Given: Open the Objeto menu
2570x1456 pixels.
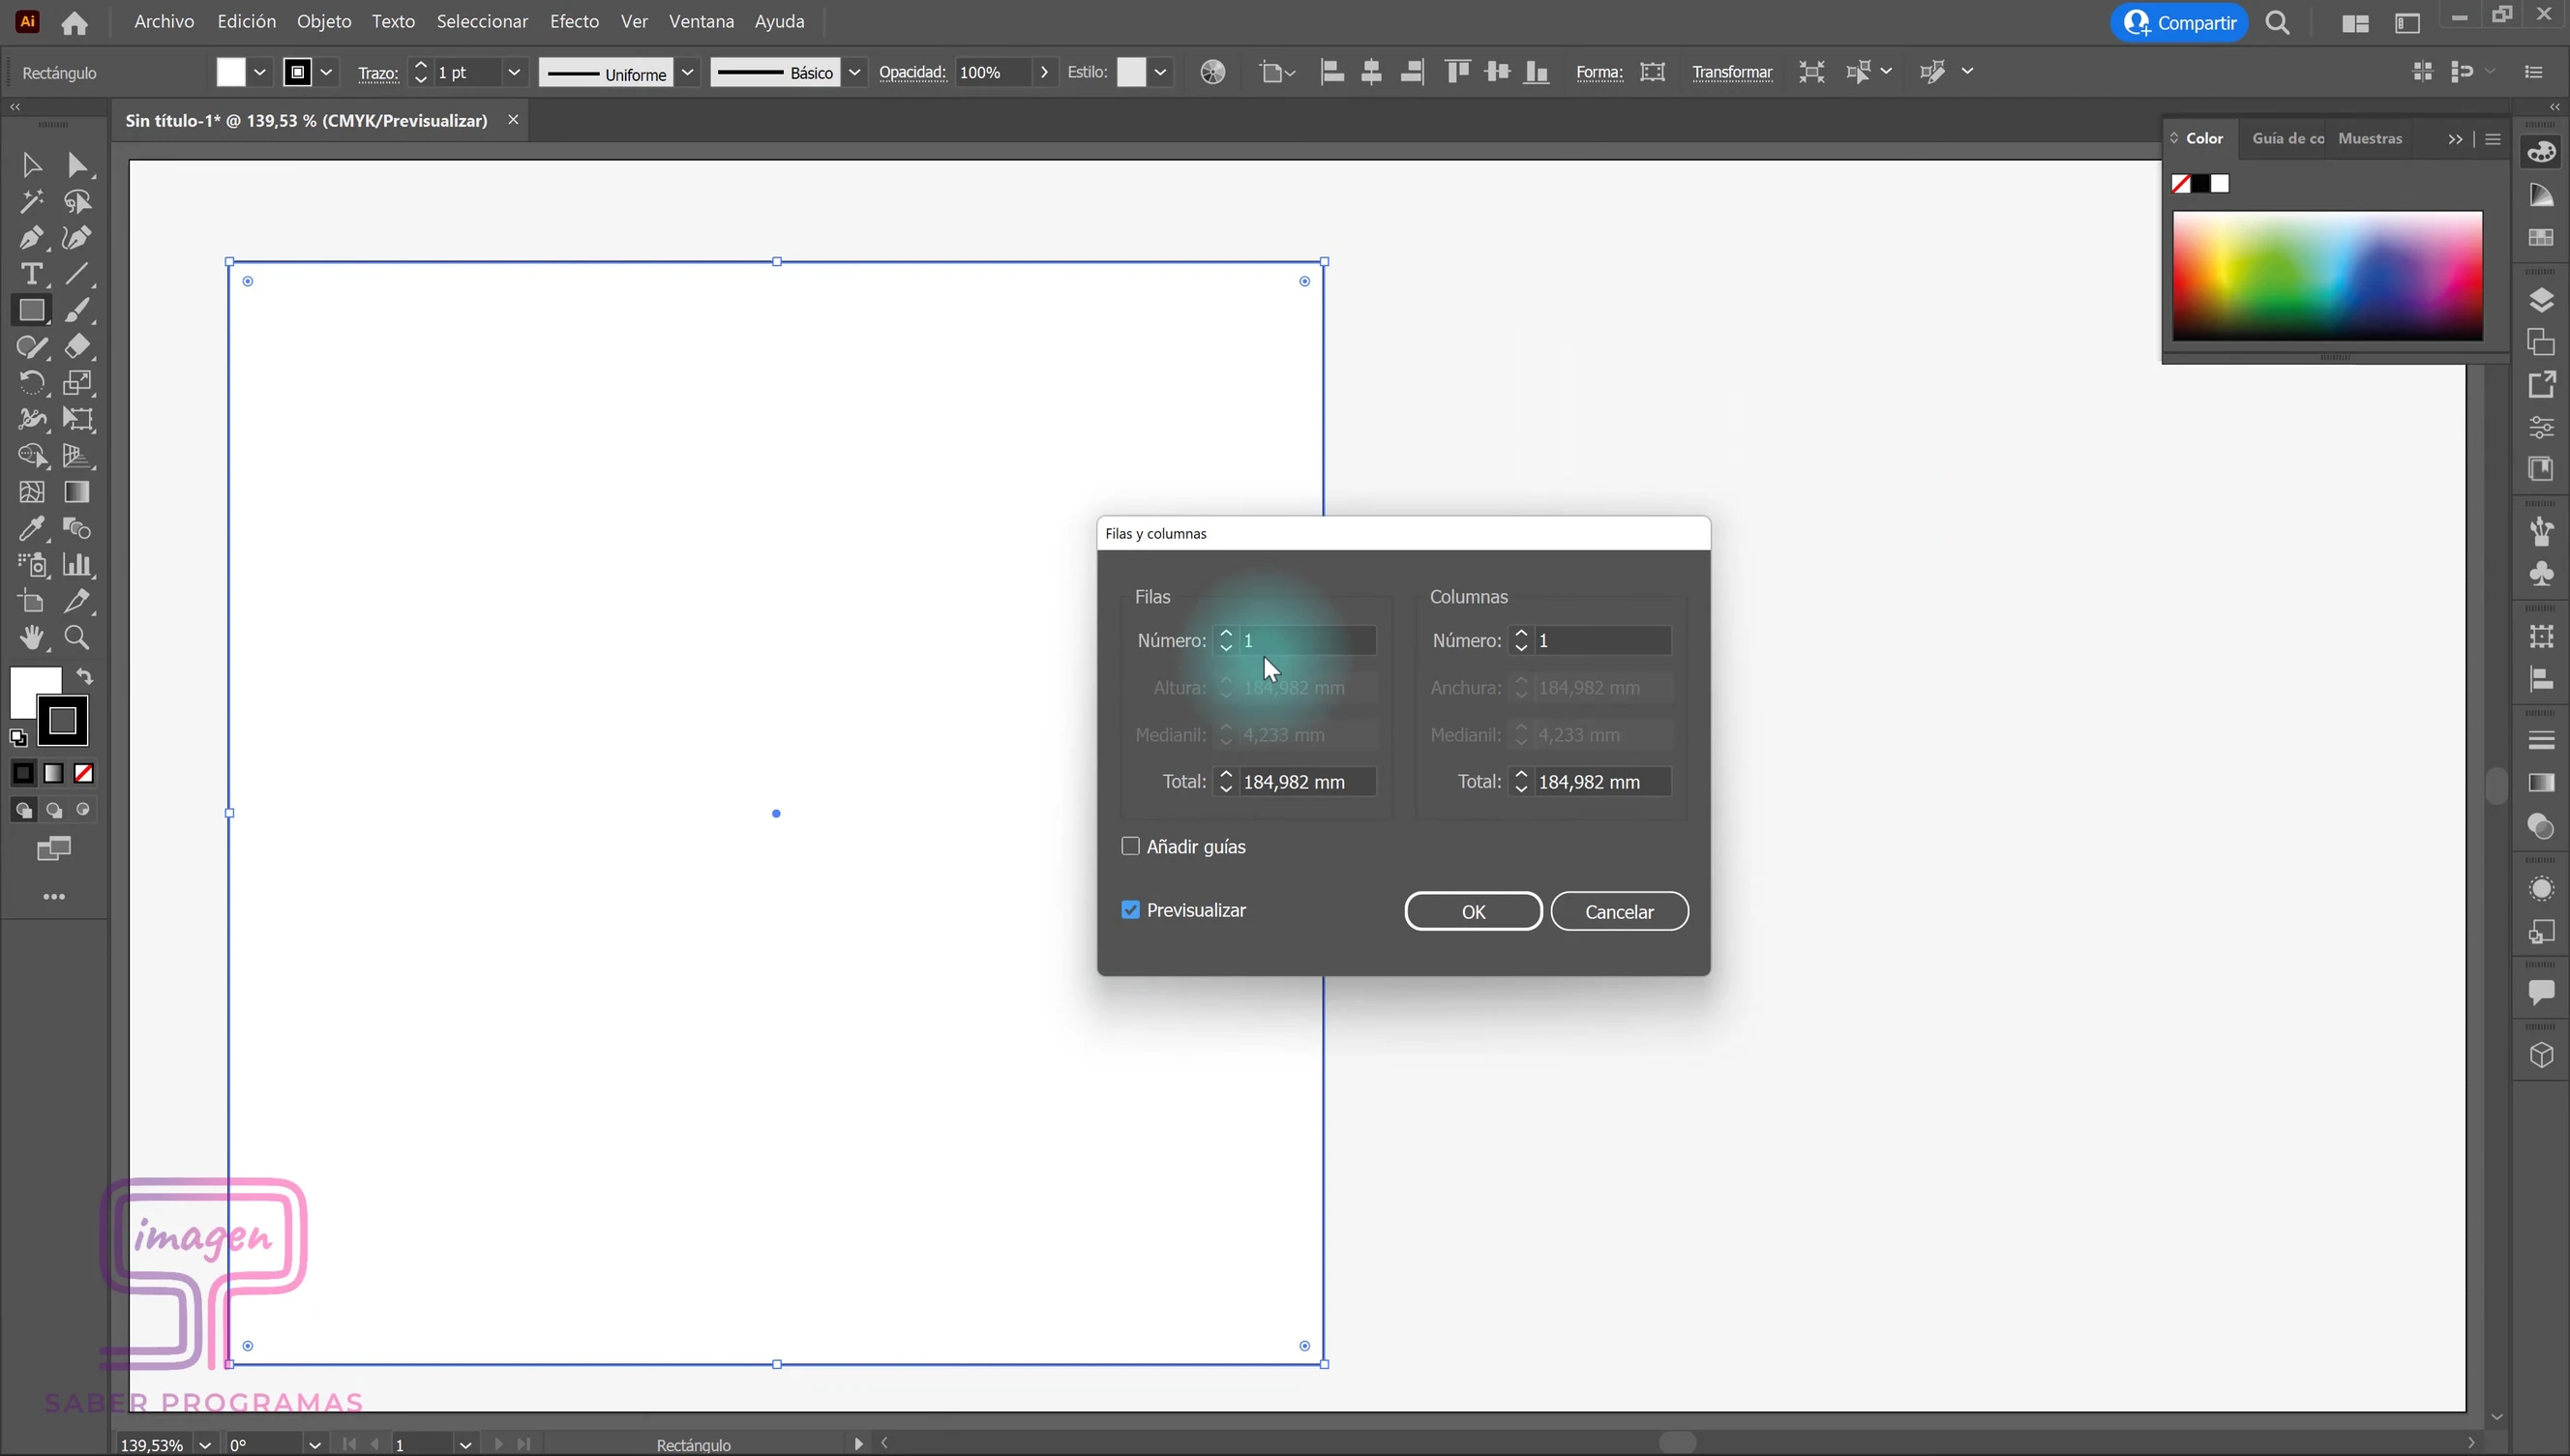Looking at the screenshot, I should click(x=324, y=21).
